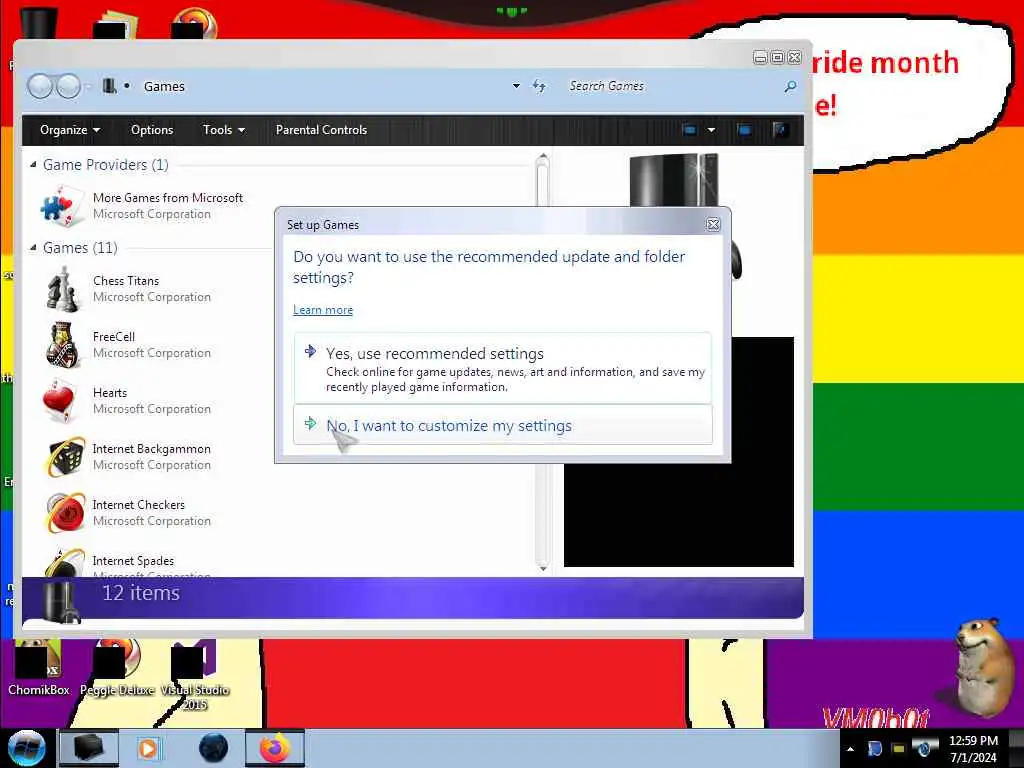This screenshot has width=1024, height=768.
Task: Click the Internet Spades icon
Action: point(65,563)
